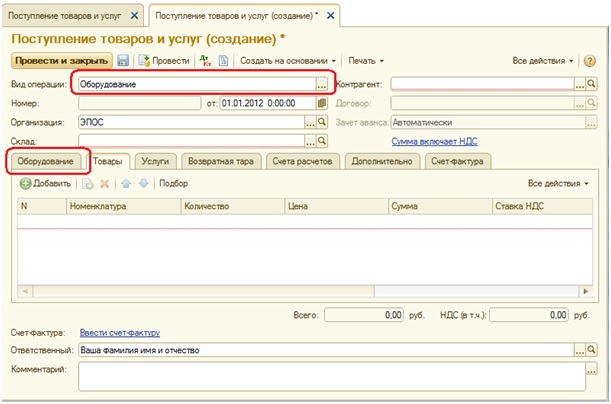Open Вид операции selection ellipsis button
Screen dimensions: 611x404
tap(321, 84)
